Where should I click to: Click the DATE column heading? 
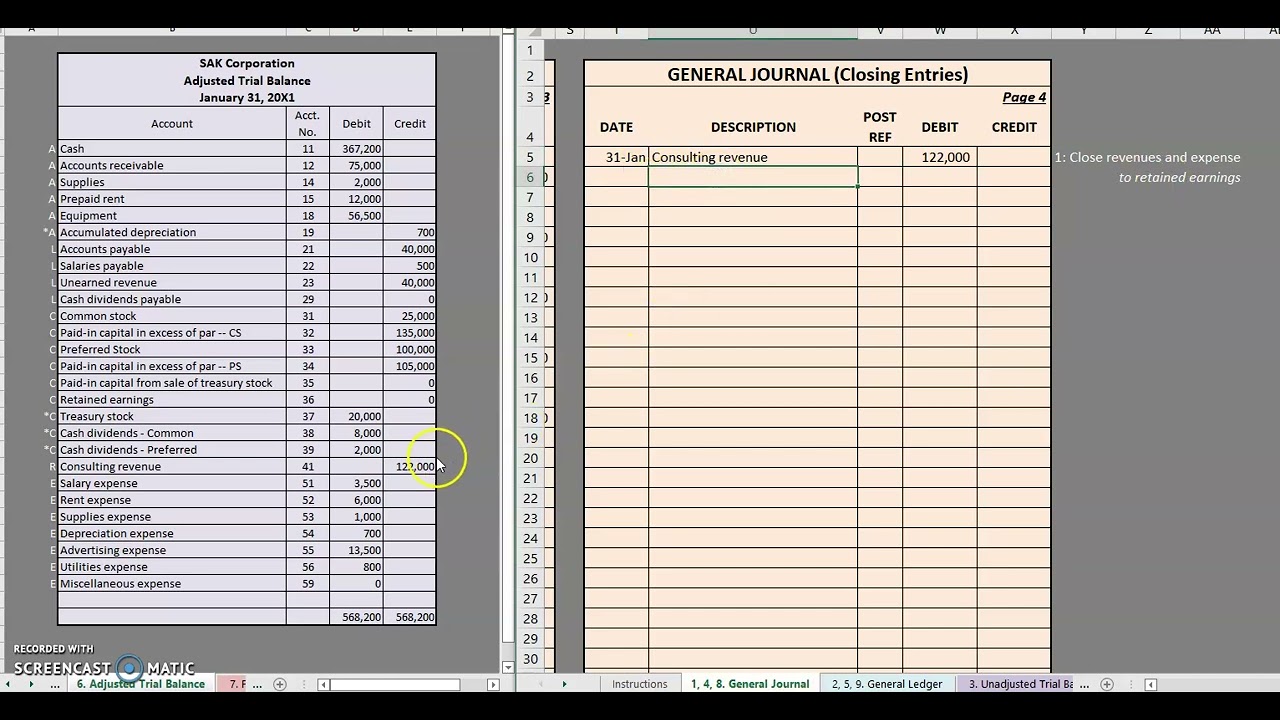(x=616, y=127)
